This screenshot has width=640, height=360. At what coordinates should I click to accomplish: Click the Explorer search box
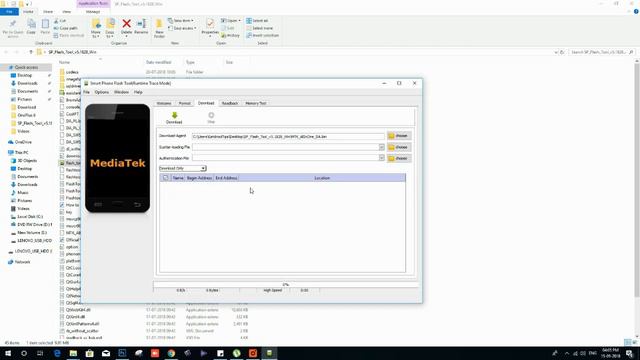602,52
